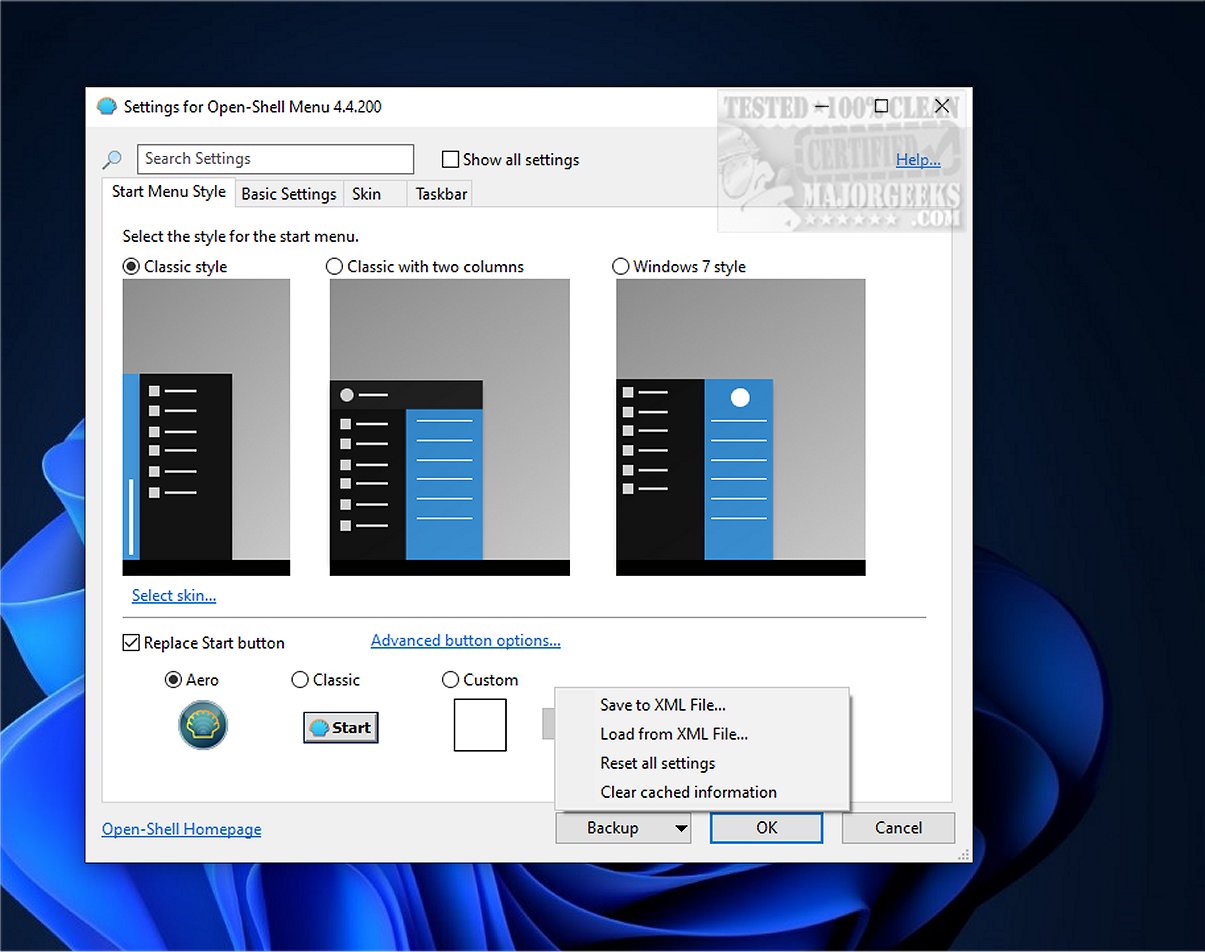Click the Classic with two columns preview thumbnail
This screenshot has width=1205, height=952.
tap(450, 427)
